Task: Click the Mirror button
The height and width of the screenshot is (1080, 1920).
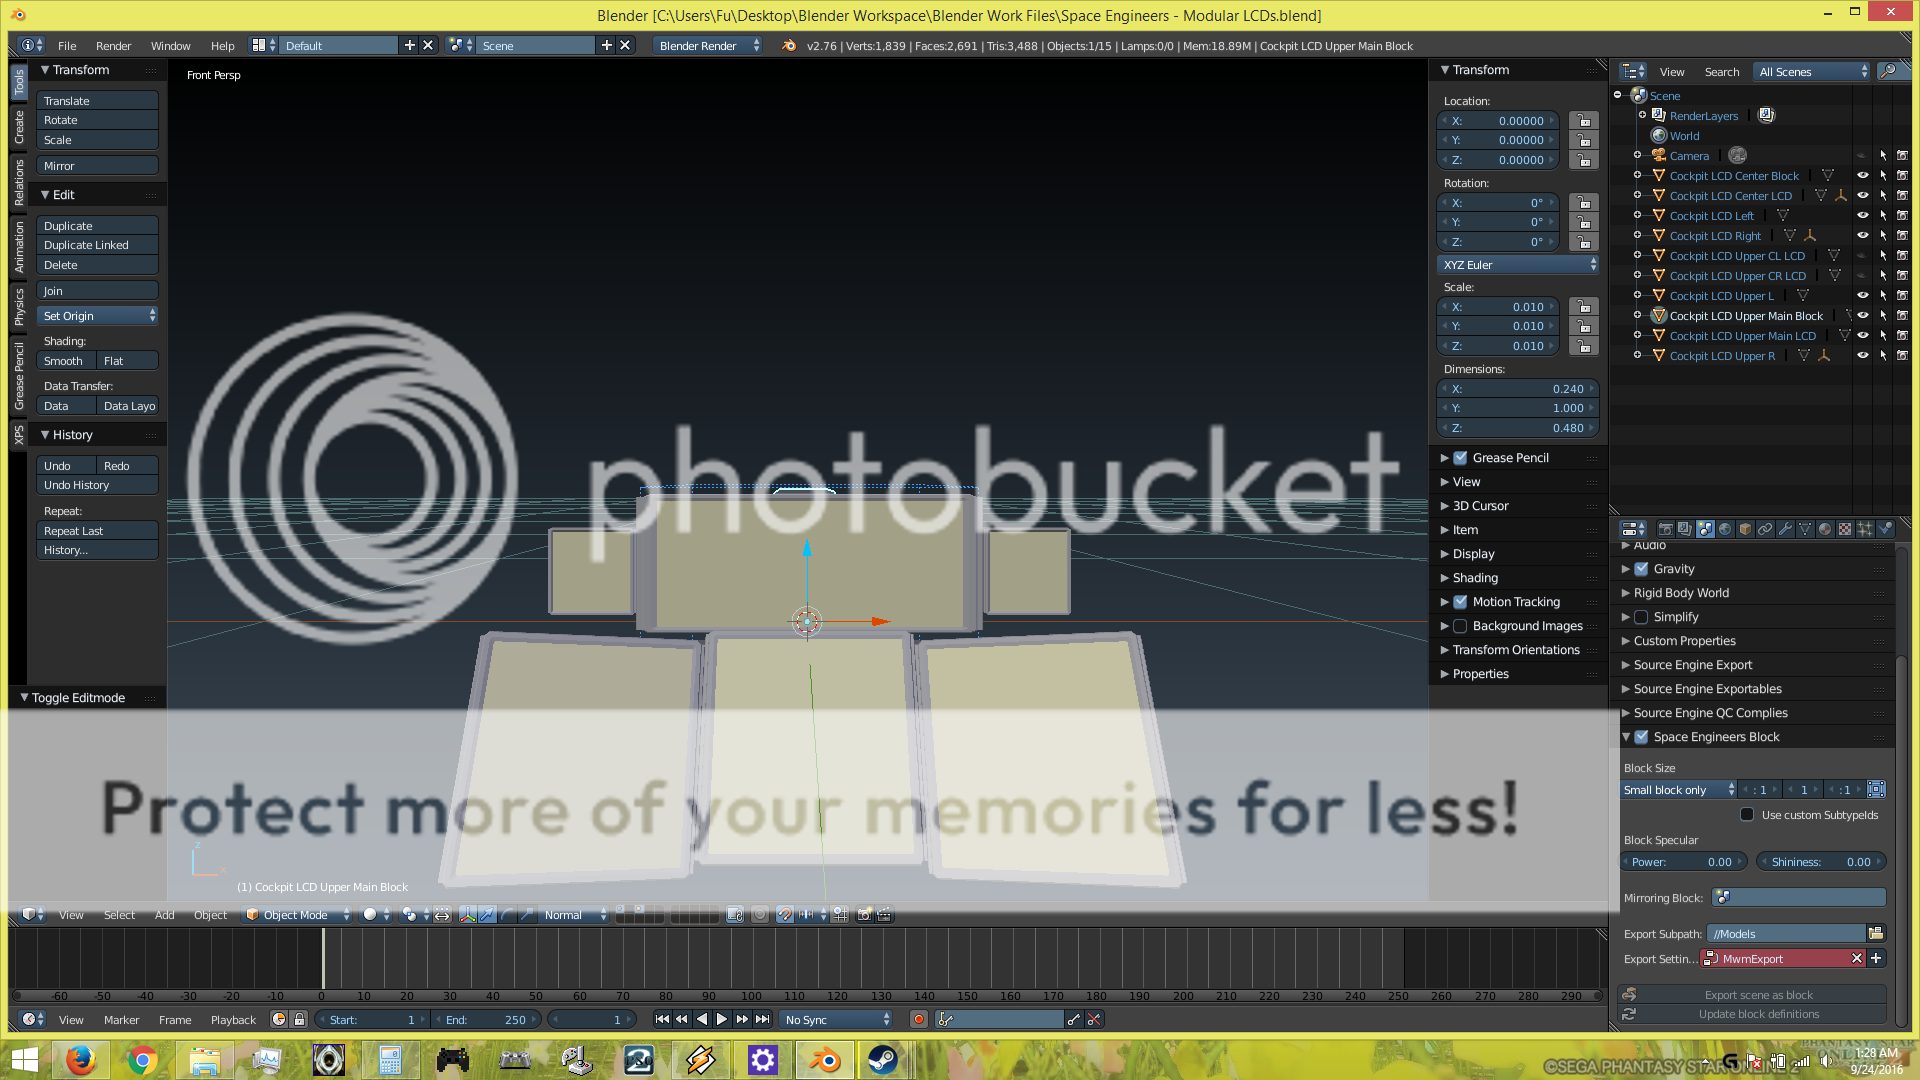Action: point(97,166)
